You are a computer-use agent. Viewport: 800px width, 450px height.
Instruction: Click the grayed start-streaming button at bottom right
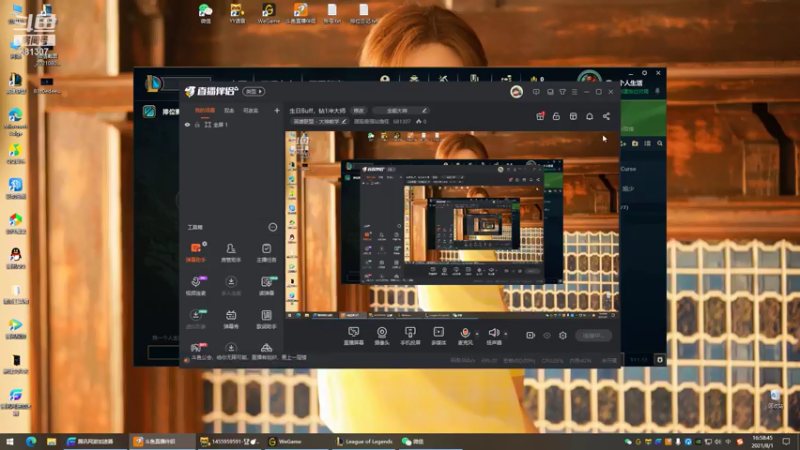click(593, 335)
